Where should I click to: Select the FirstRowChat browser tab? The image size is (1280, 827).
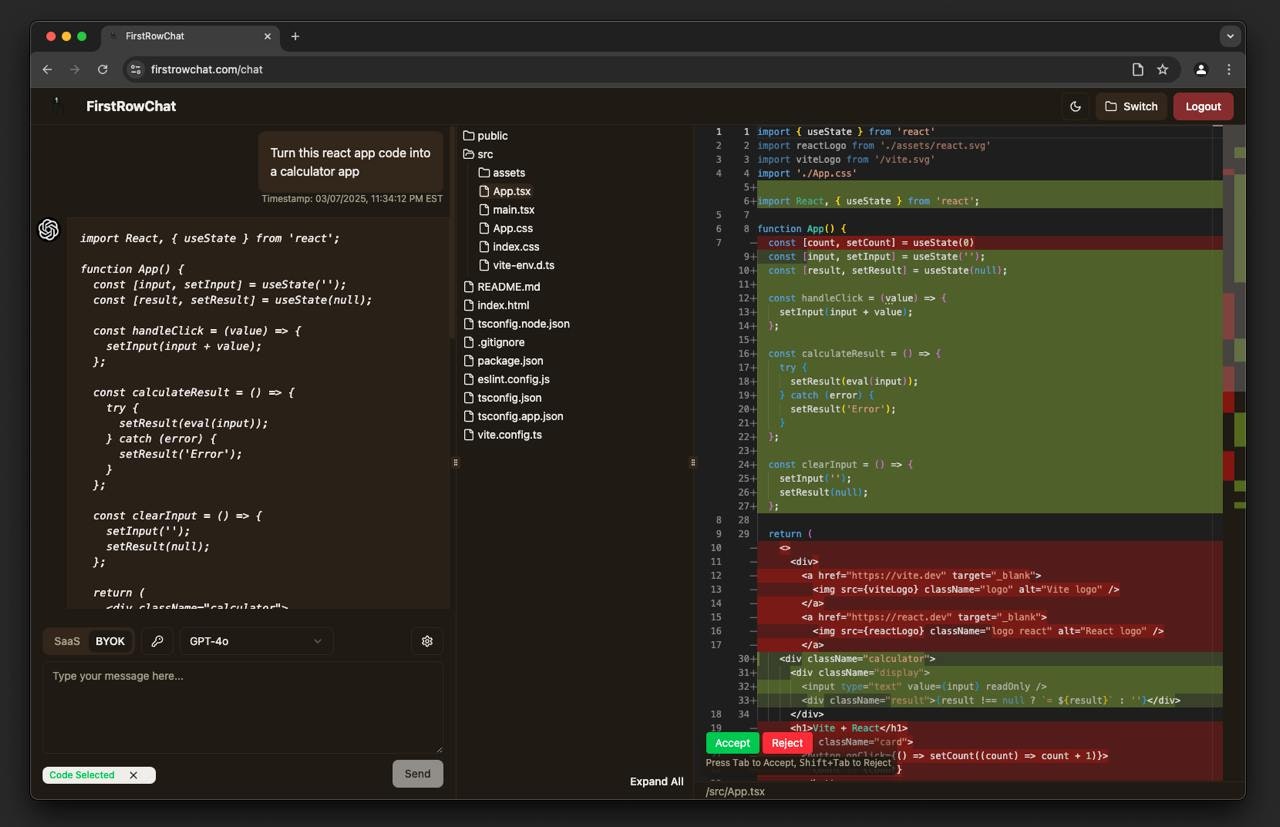[155, 36]
